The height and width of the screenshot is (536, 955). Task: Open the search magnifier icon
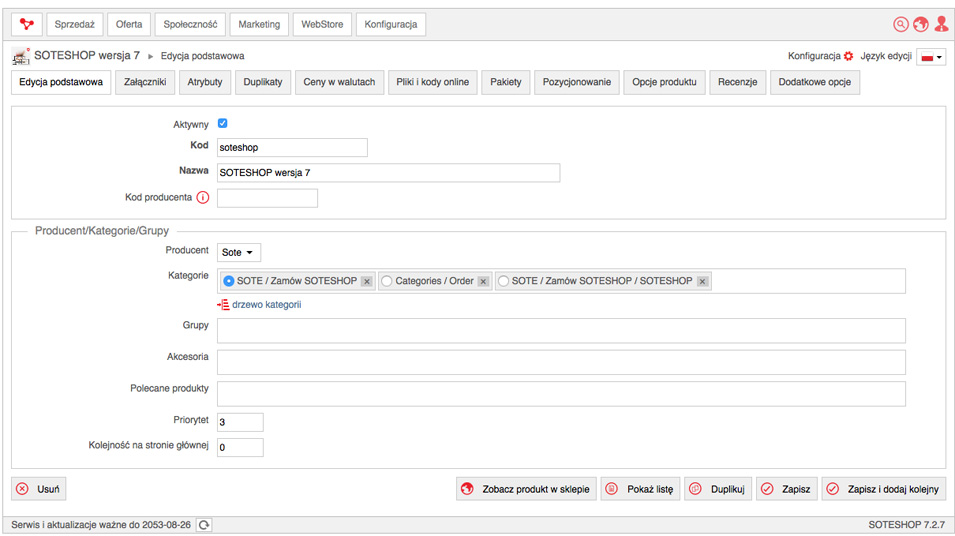point(900,24)
